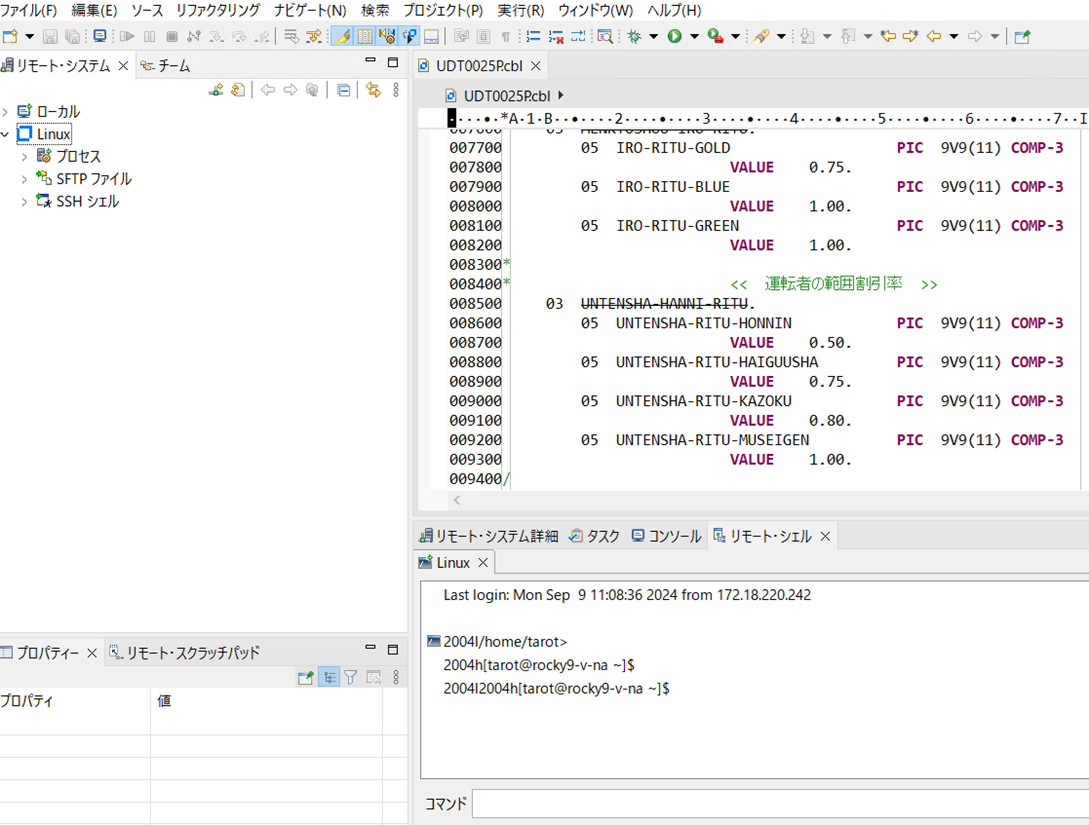Click the pilcrow show whitespace icon
Screen dimensions: 1089x825
506,36
